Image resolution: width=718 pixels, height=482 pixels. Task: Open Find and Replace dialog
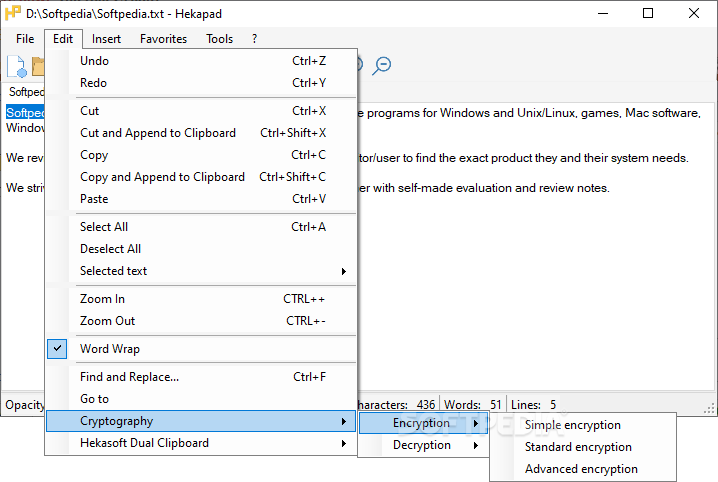[x=201, y=377]
